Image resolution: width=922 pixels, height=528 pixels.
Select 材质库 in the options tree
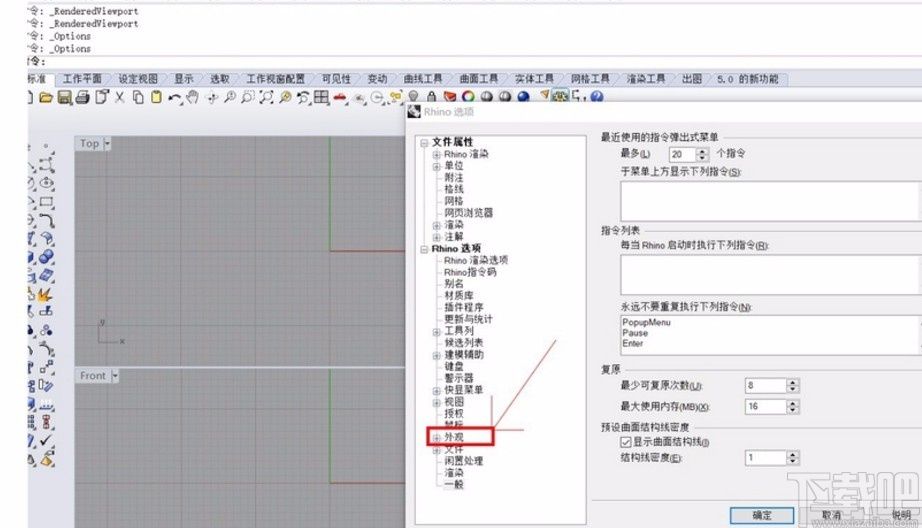pyautogui.click(x=459, y=296)
